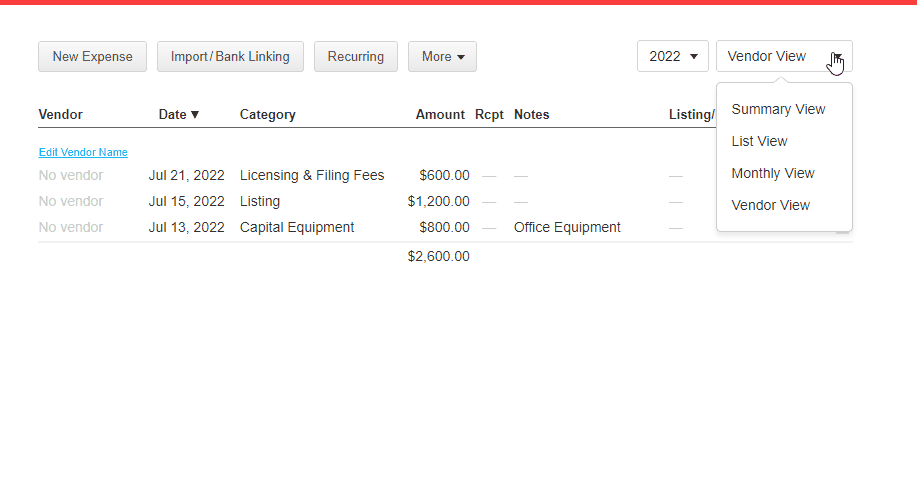
Task: Sort by the Vendor column header
Action: pyautogui.click(x=60, y=115)
